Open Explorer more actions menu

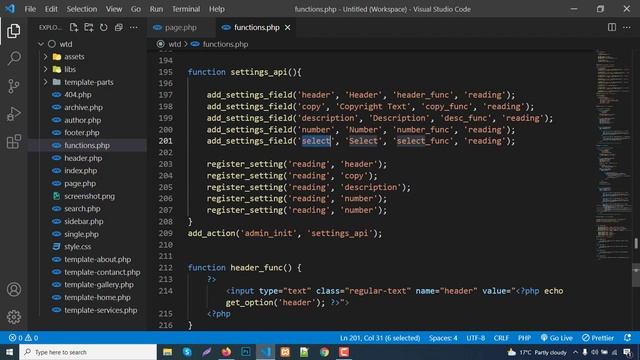pos(133,27)
